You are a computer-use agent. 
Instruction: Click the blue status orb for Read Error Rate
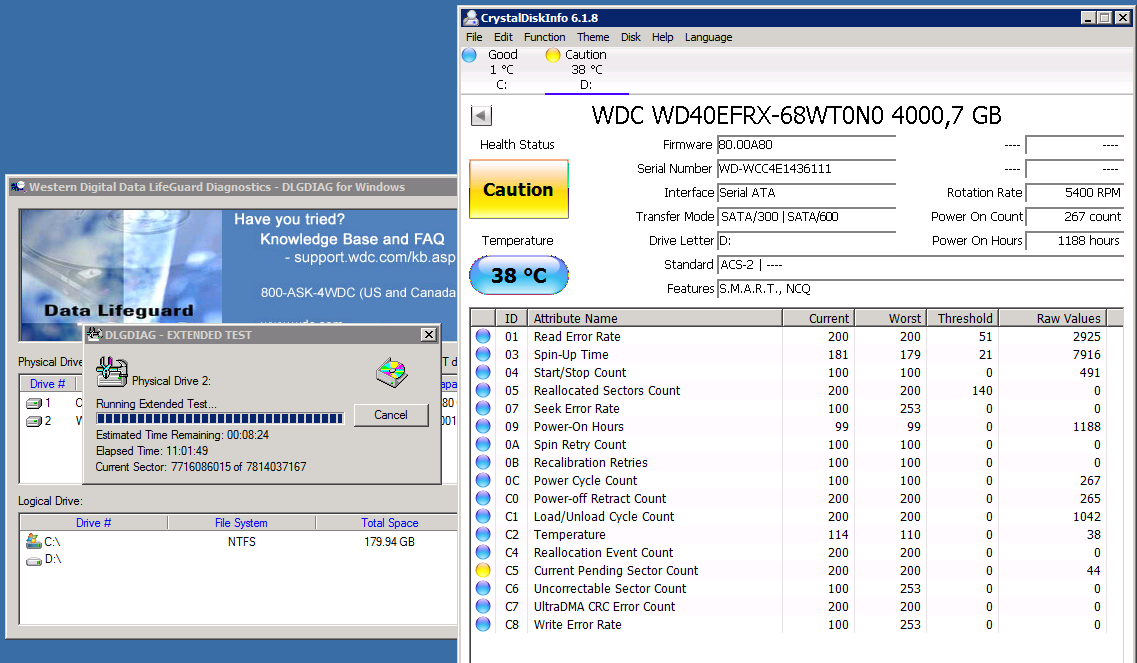tap(483, 337)
